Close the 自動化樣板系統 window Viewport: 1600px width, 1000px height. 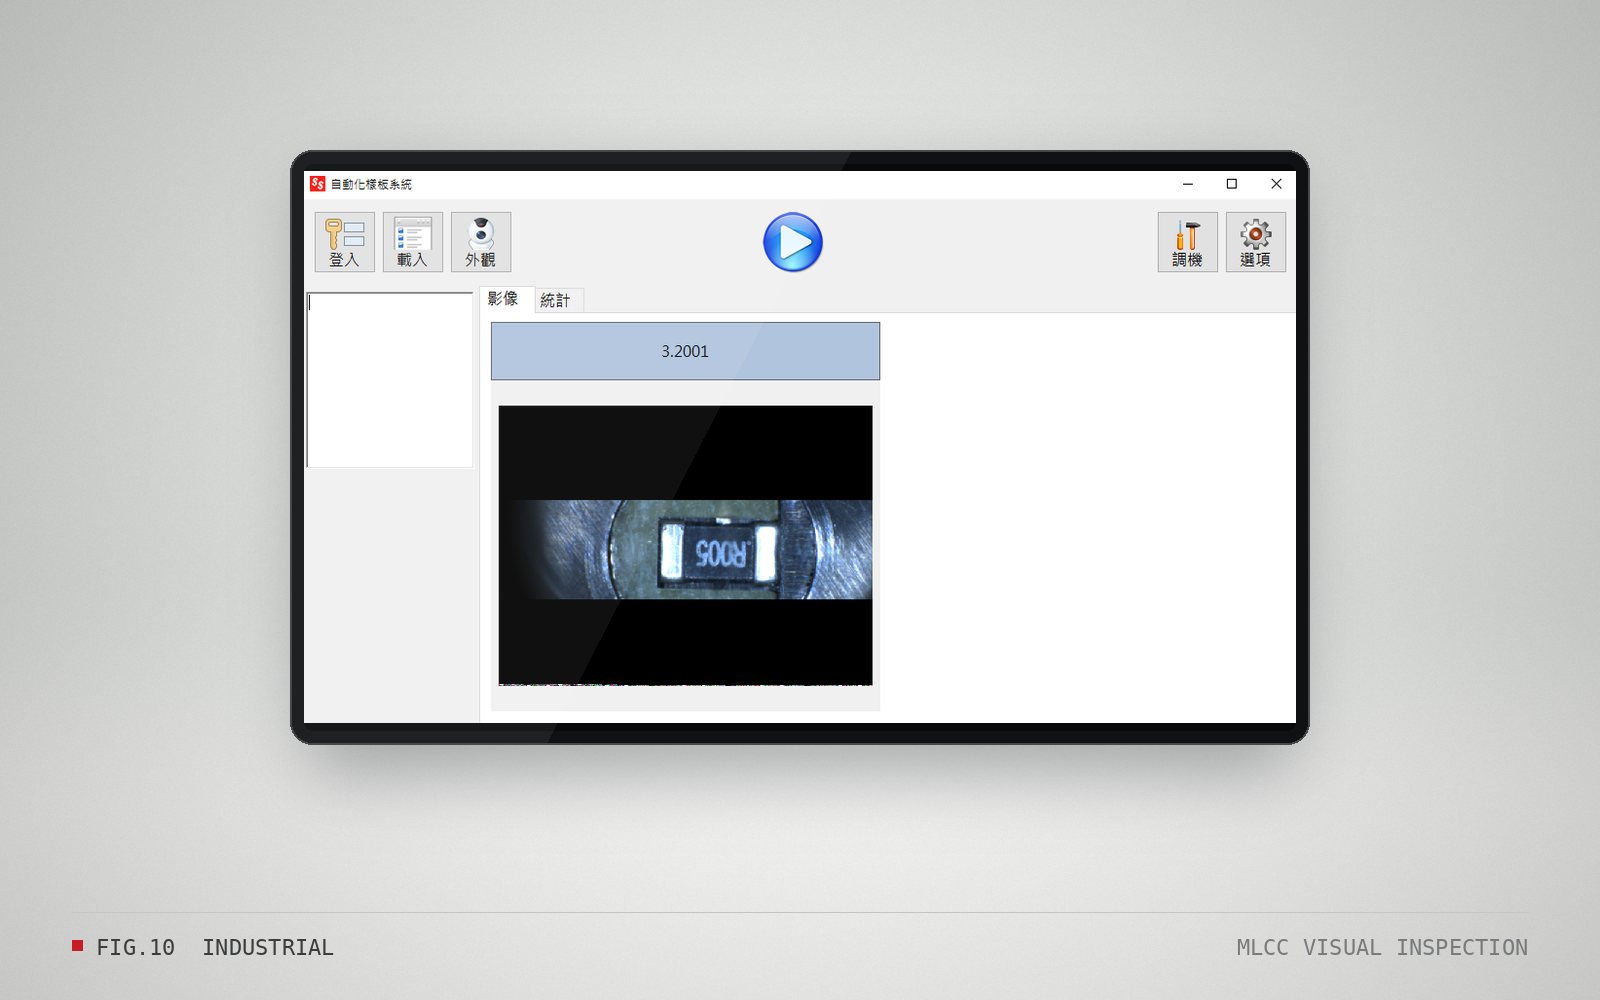pos(1276,184)
